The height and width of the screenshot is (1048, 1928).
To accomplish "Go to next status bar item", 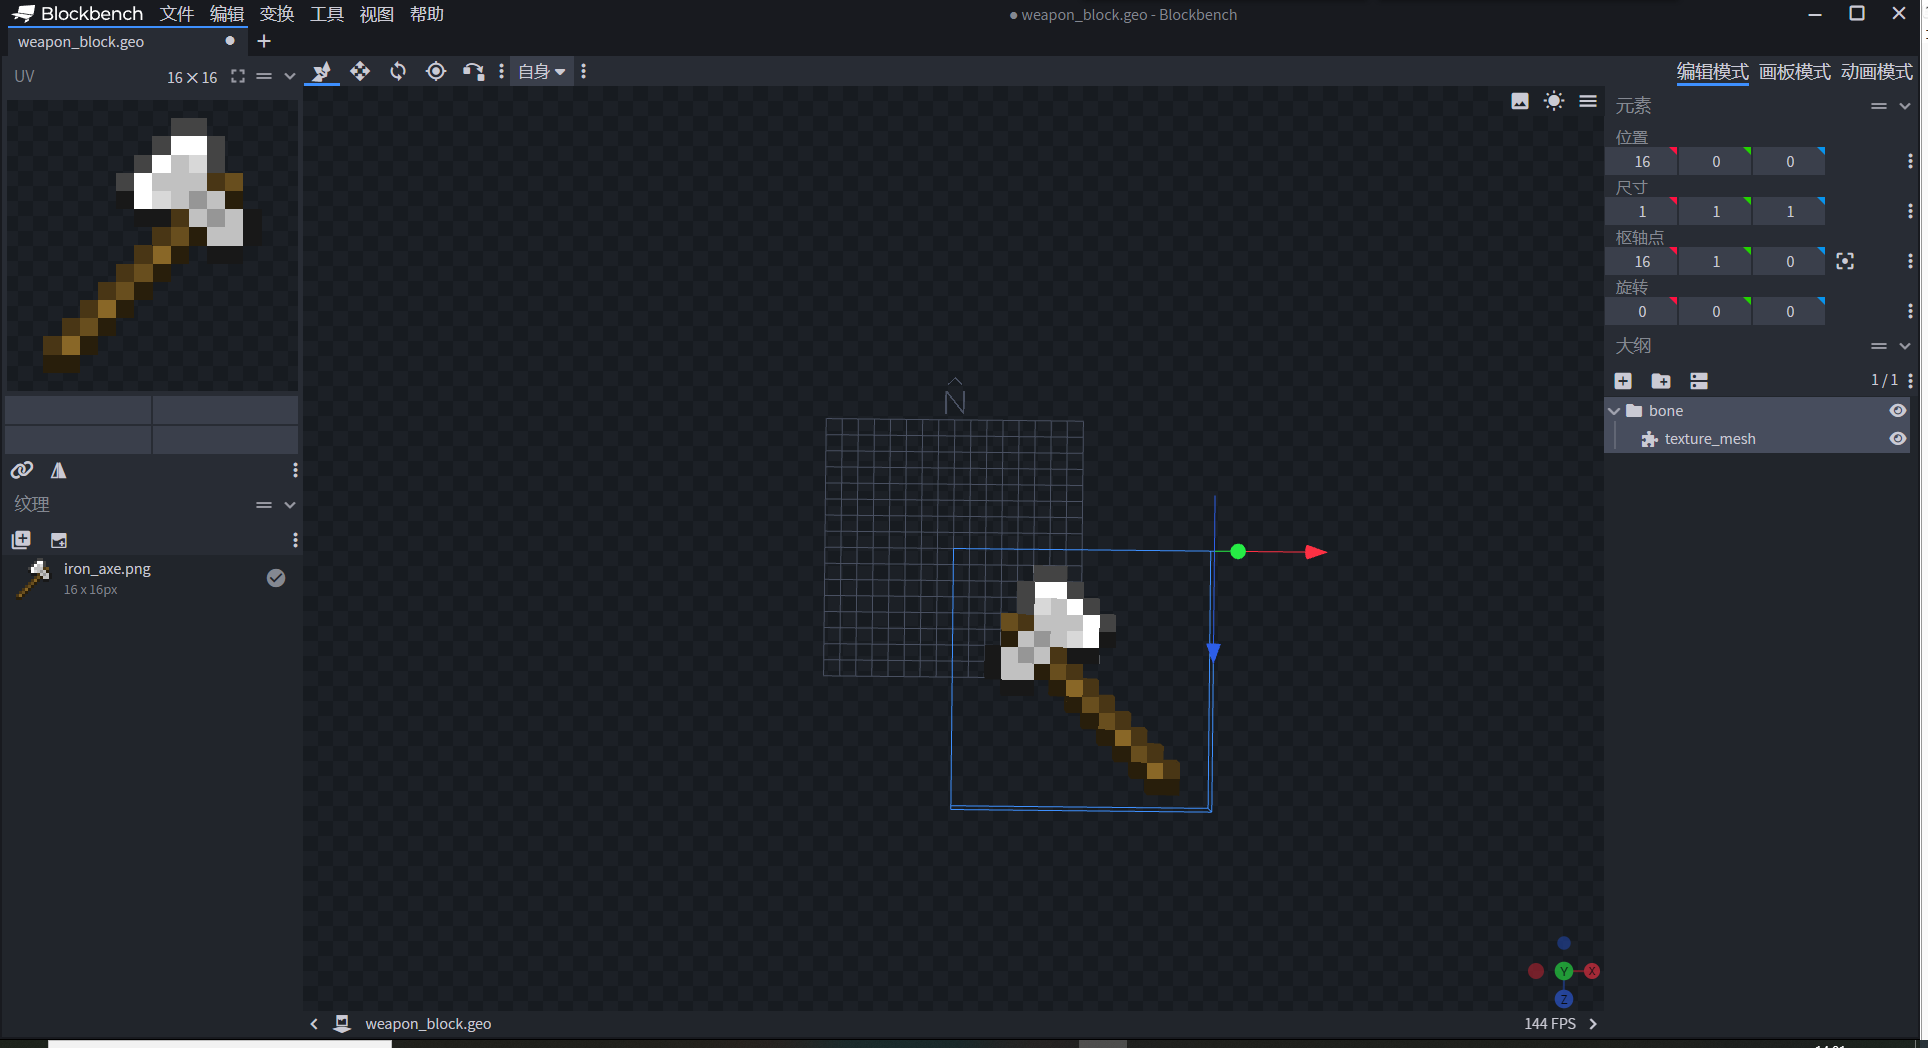I will [1593, 1024].
